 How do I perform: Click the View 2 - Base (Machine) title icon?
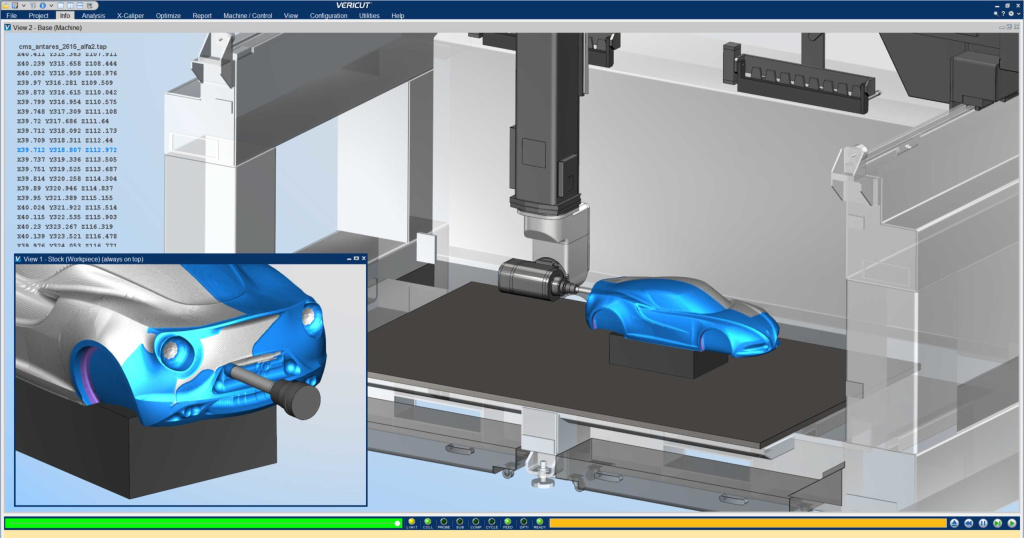click(x=8, y=27)
